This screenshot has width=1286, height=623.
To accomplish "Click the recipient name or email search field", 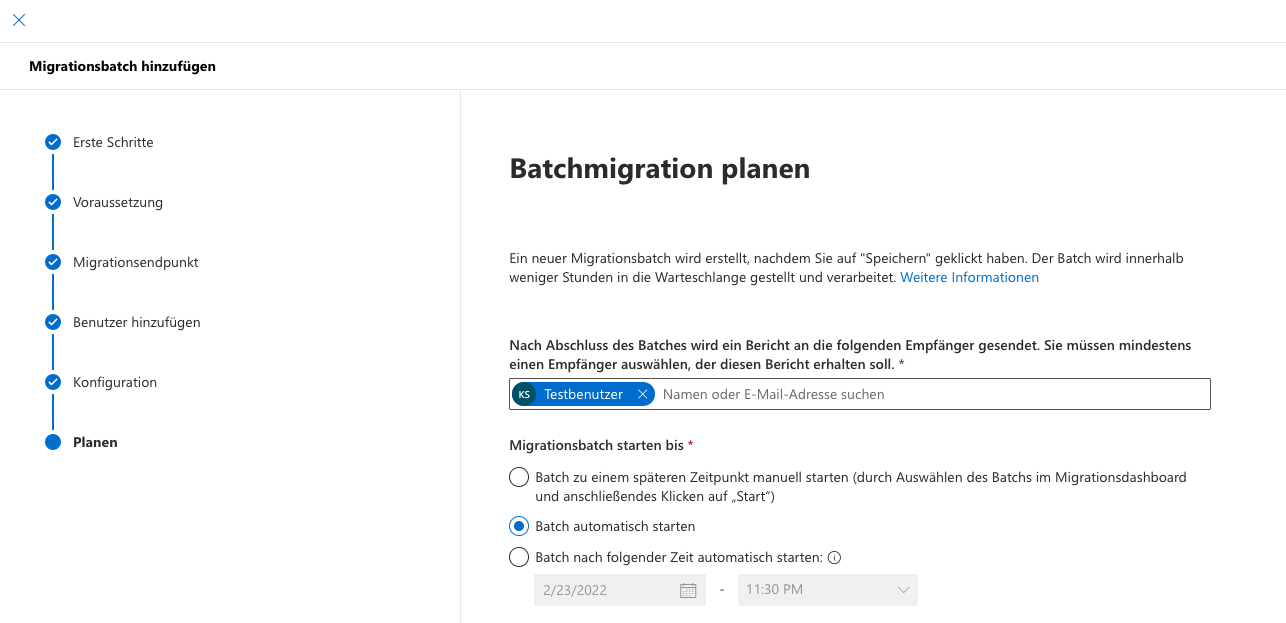I will pyautogui.click(x=930, y=394).
